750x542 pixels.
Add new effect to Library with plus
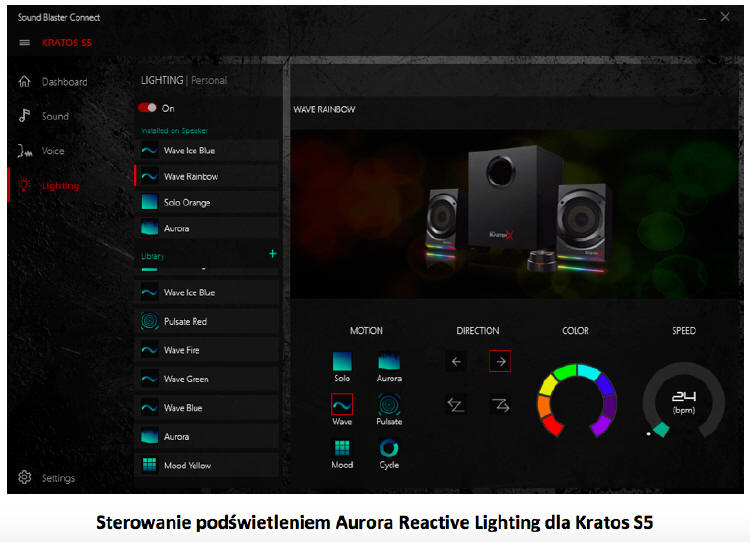273,254
